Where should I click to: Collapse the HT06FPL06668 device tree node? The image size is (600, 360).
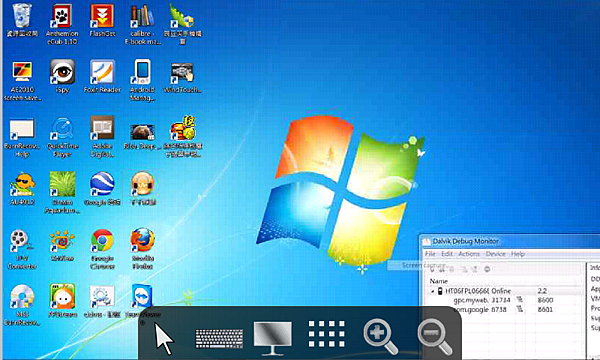[432, 292]
